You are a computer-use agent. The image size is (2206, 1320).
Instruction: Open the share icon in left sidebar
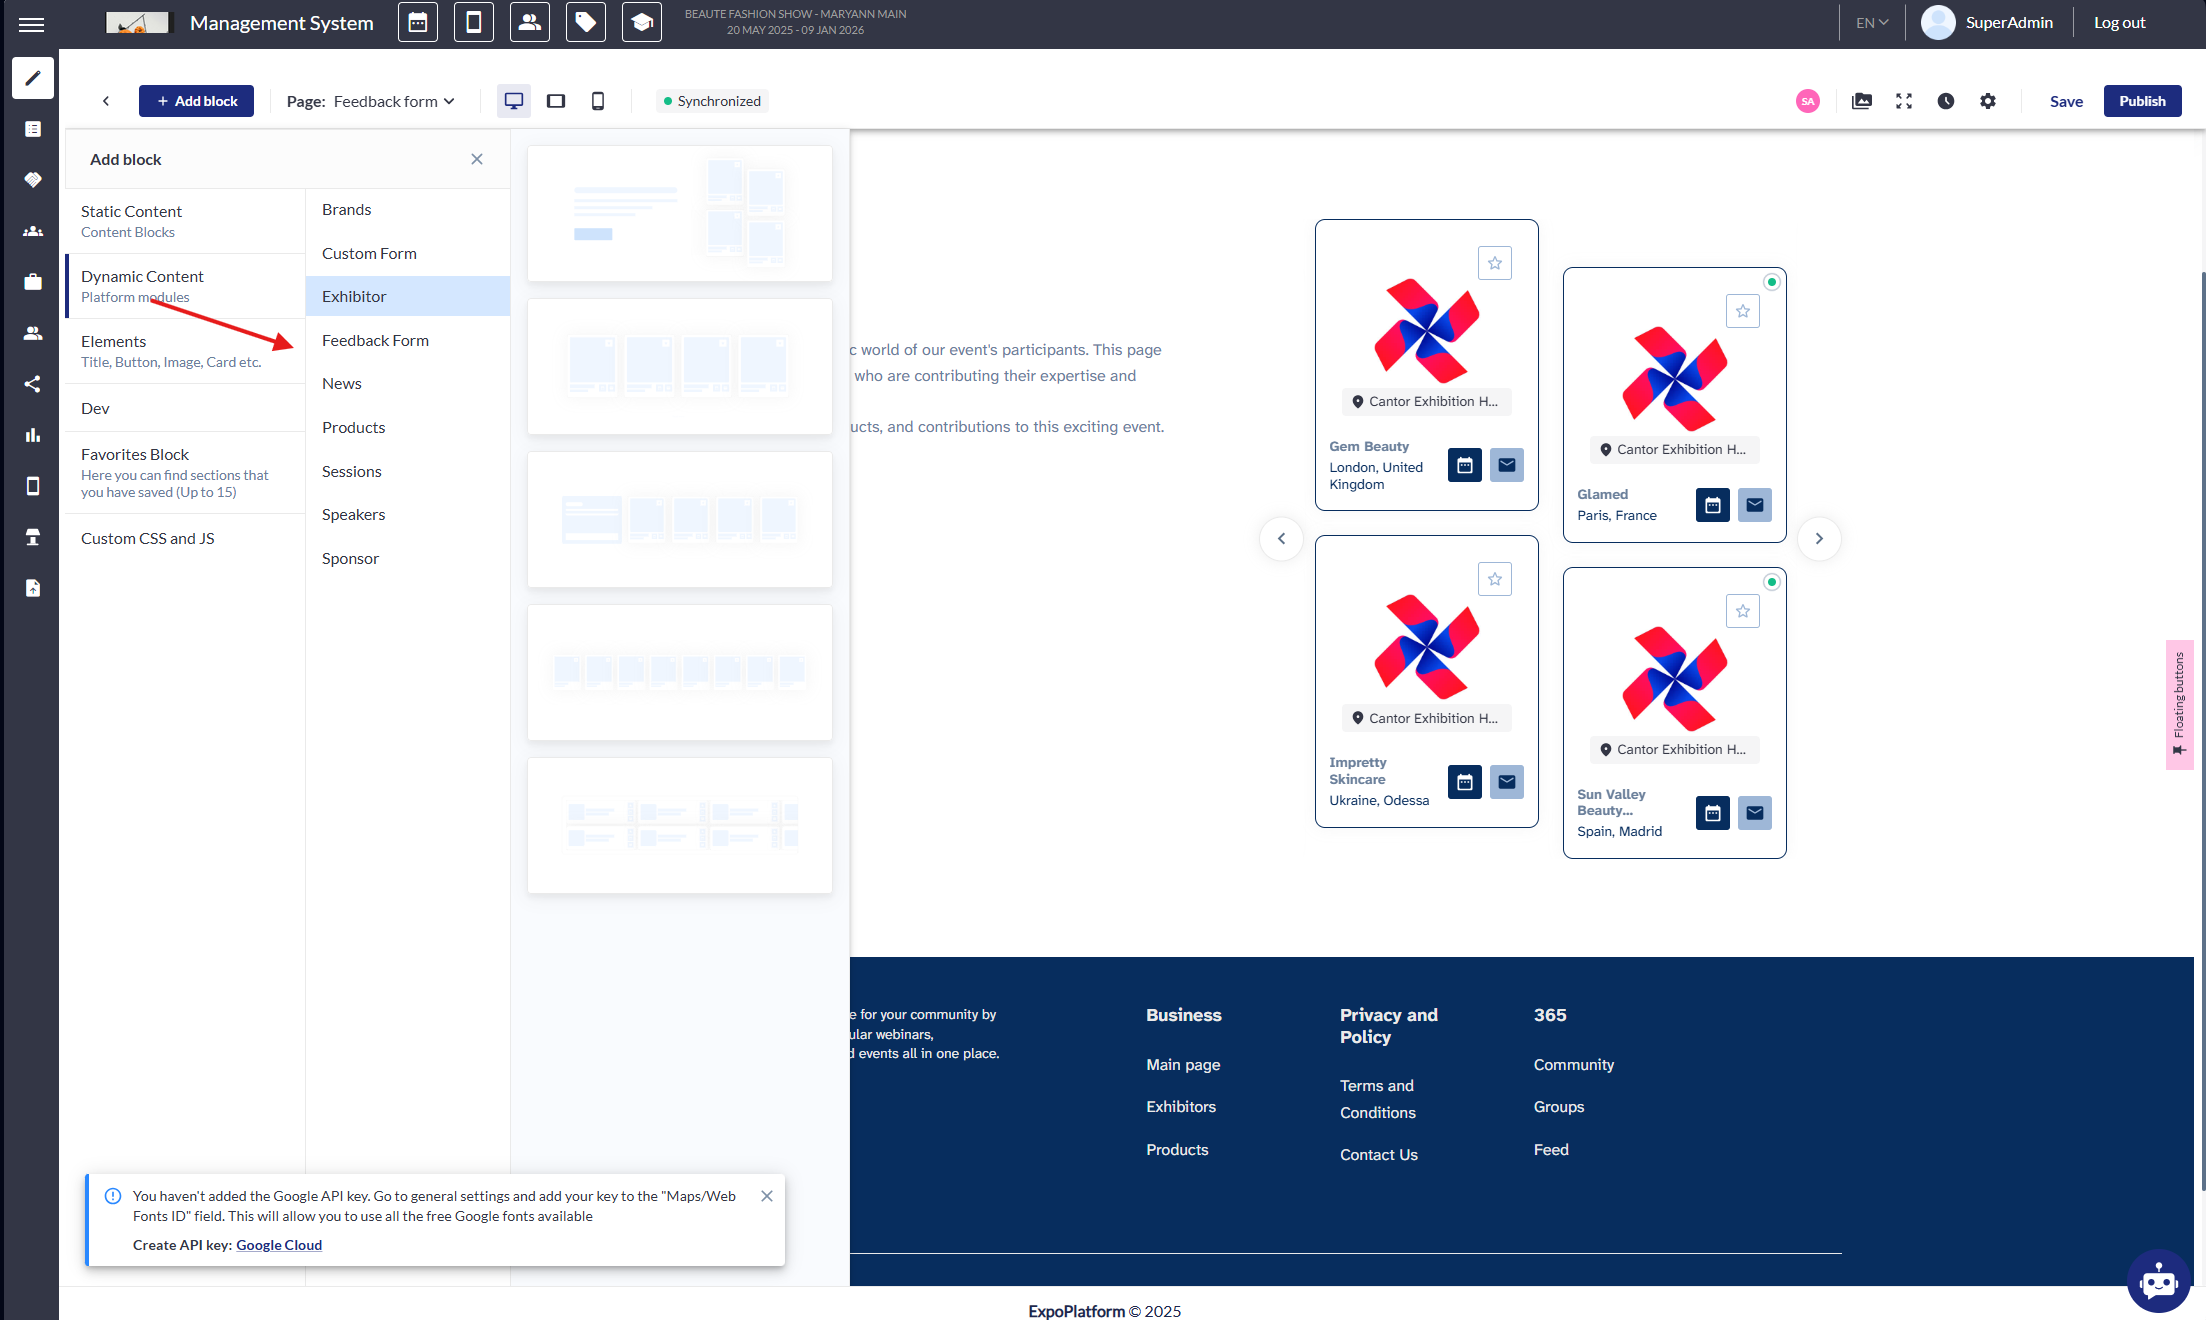[32, 384]
